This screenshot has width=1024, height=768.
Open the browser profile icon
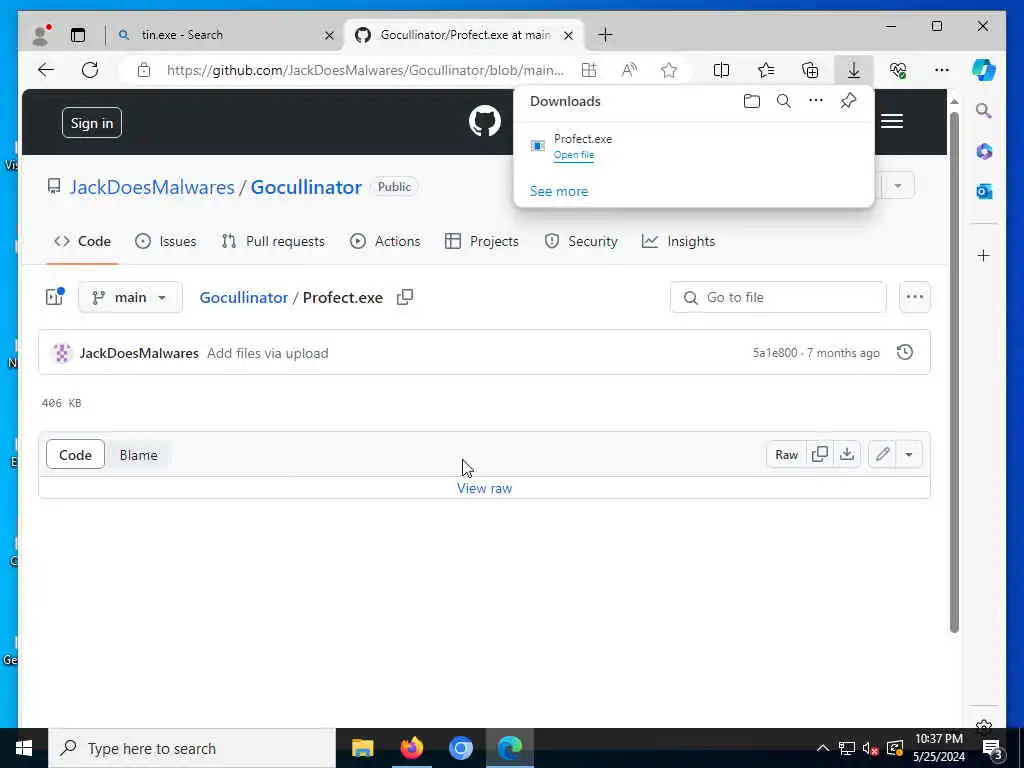41,35
